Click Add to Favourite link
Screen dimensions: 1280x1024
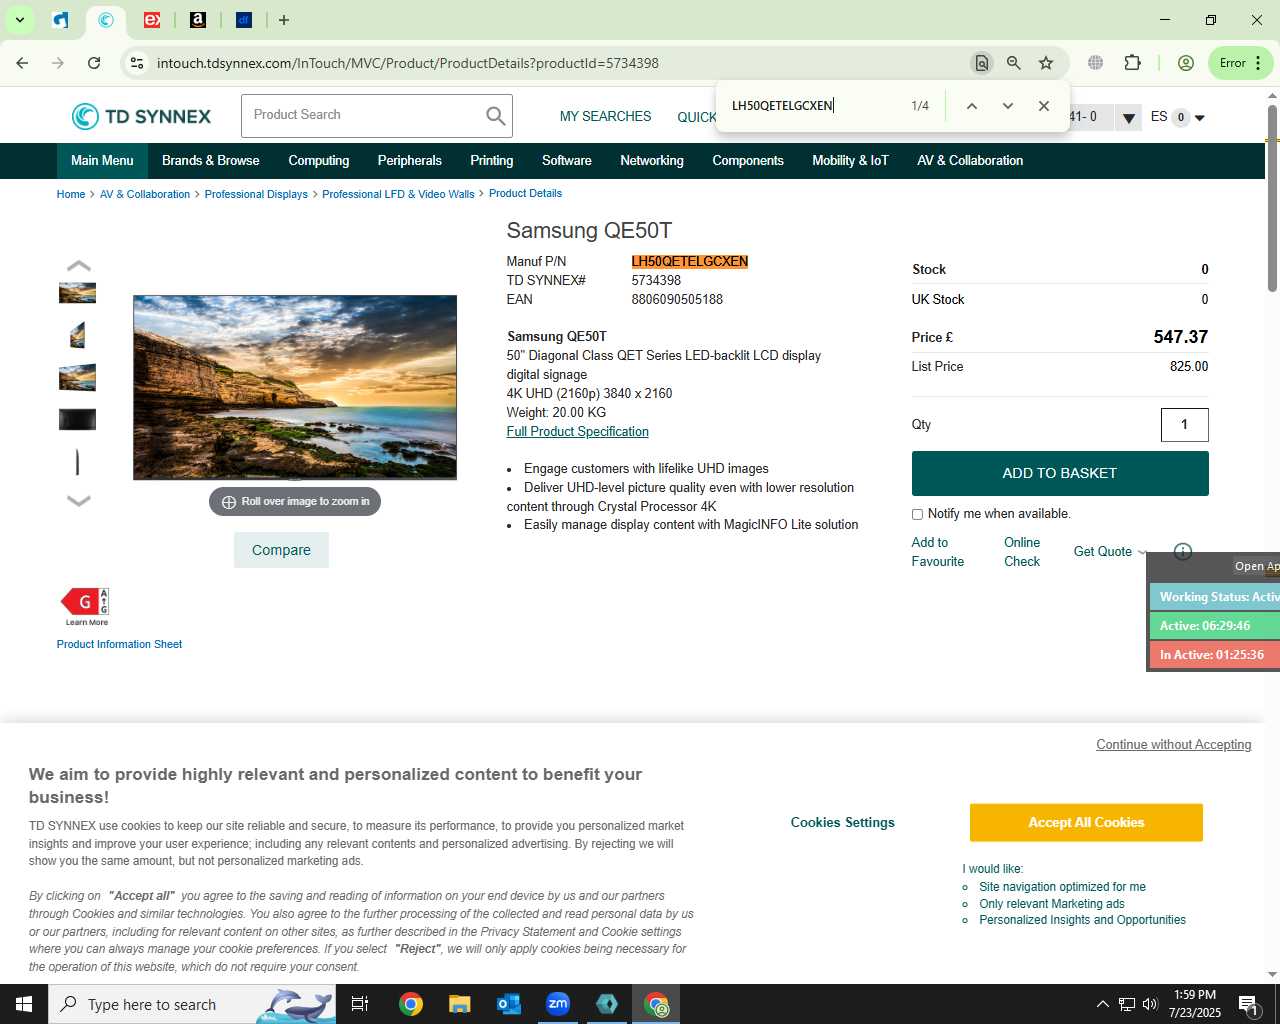pyautogui.click(x=938, y=552)
